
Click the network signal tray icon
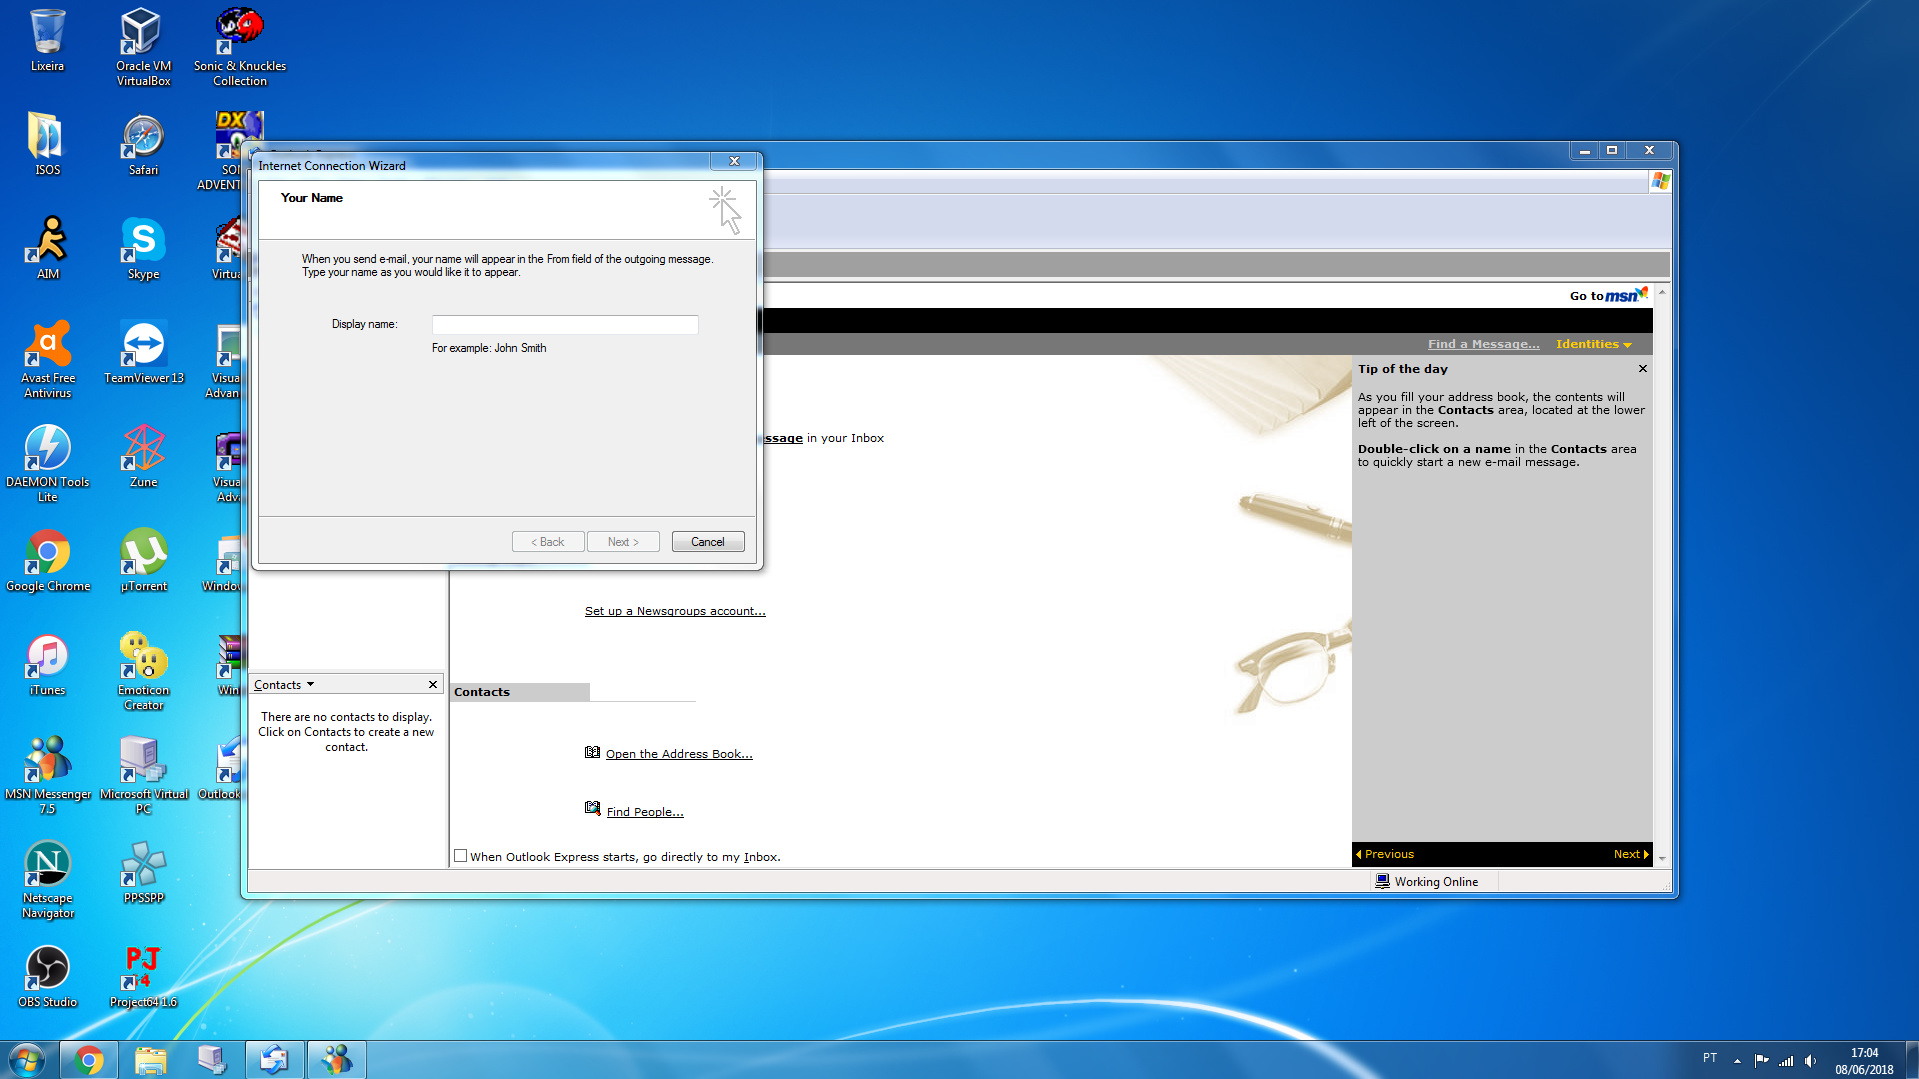tap(1786, 1060)
